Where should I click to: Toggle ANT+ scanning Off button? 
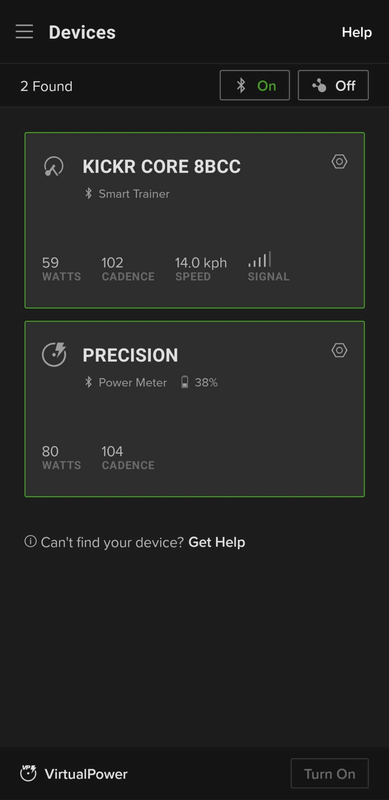[333, 85]
